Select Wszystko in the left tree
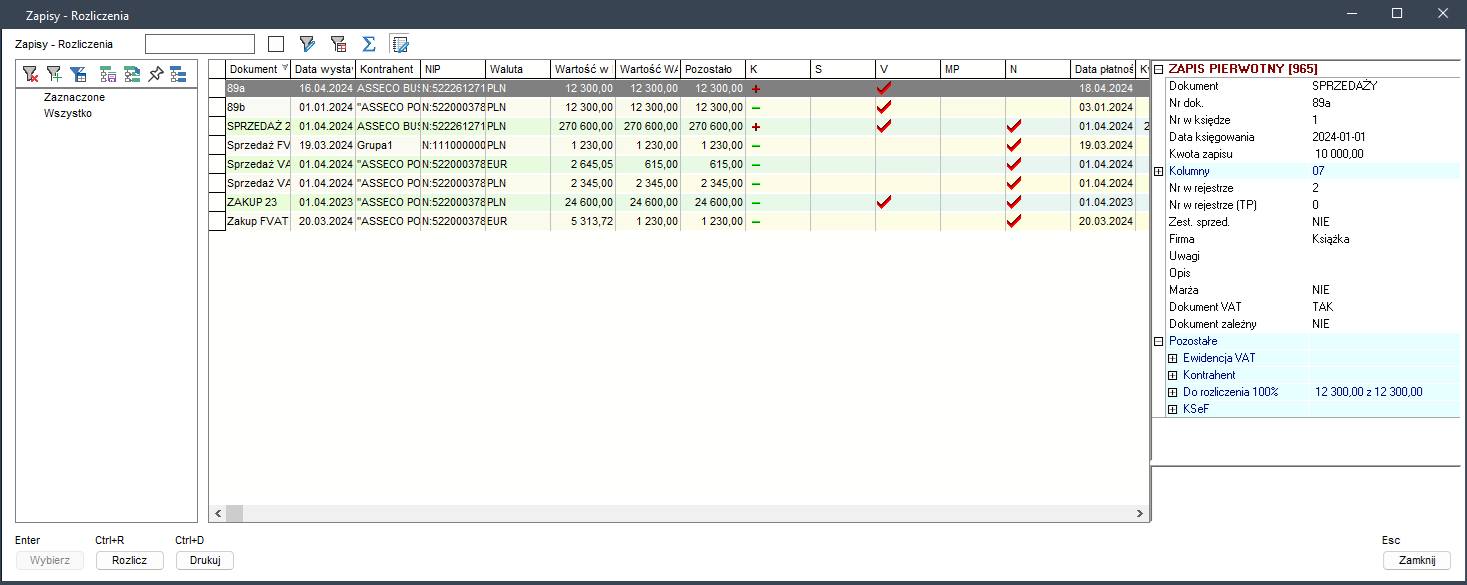The height and width of the screenshot is (585, 1467). point(68,113)
